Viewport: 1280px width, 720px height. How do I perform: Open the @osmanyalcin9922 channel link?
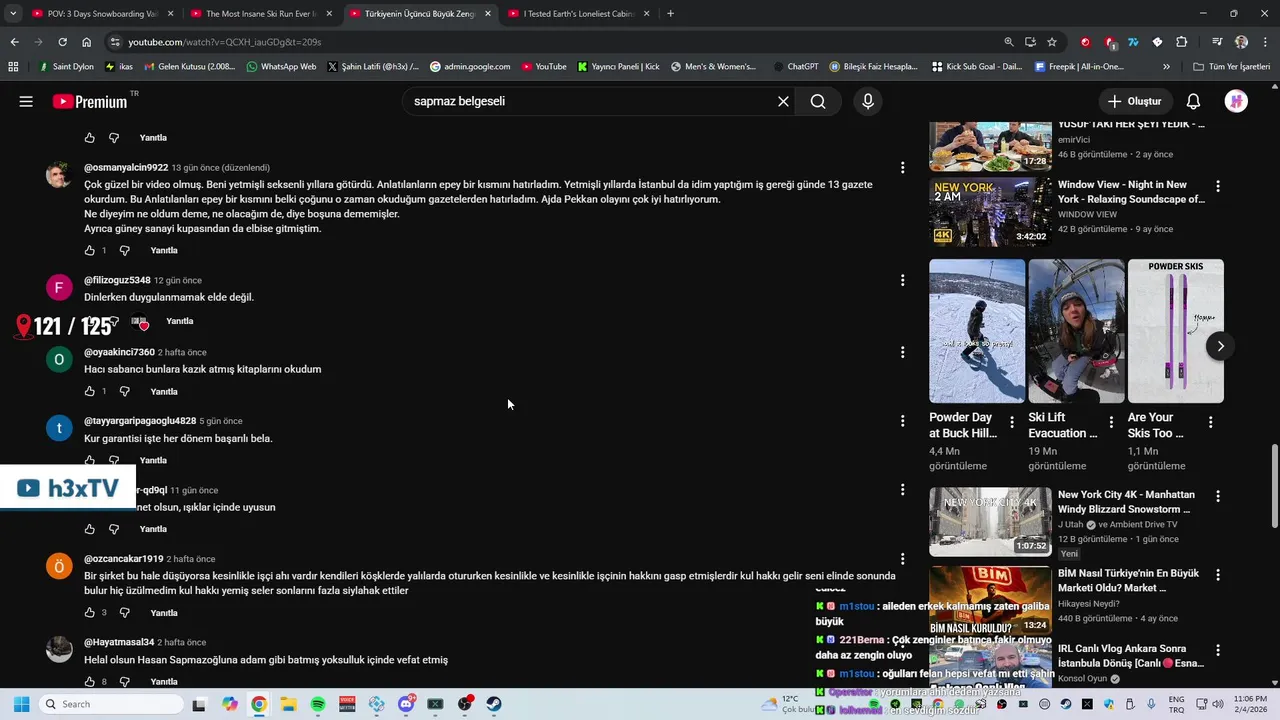[x=126, y=168]
